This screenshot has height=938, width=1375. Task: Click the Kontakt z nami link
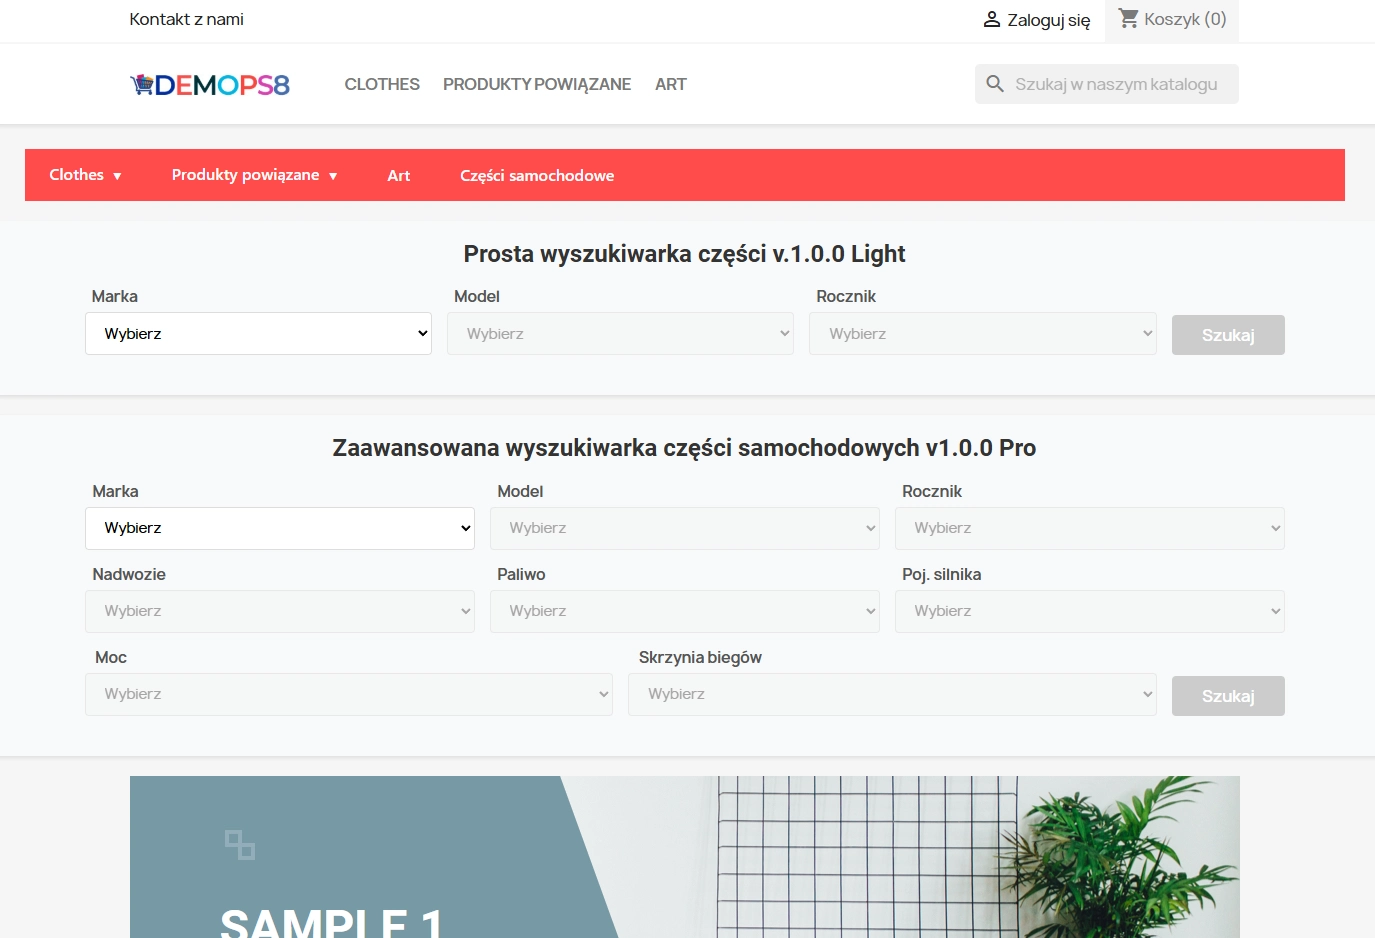click(x=187, y=20)
